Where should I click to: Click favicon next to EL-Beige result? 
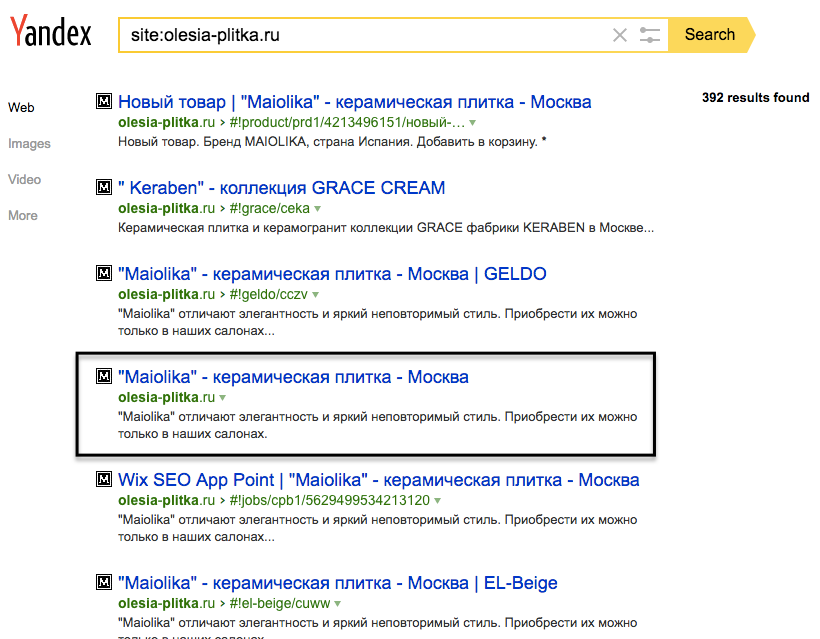104,582
